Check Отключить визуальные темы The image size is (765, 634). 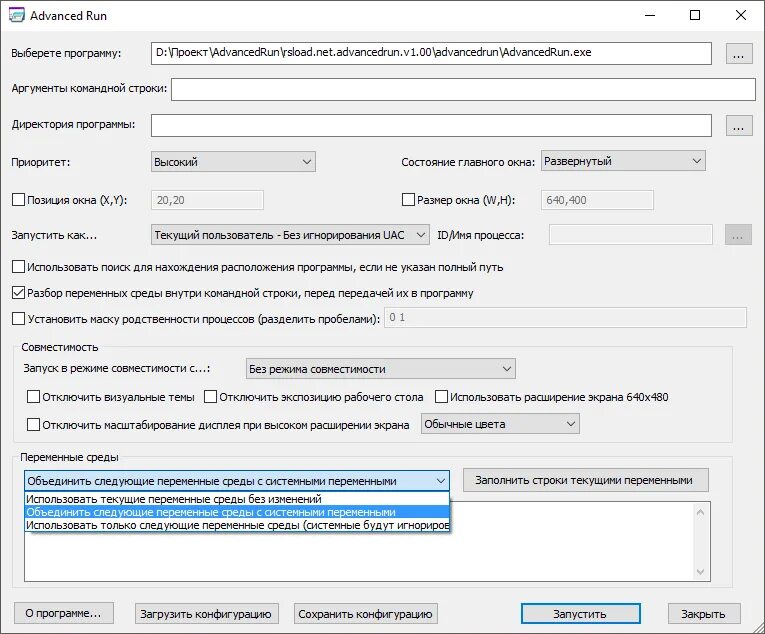click(x=34, y=397)
